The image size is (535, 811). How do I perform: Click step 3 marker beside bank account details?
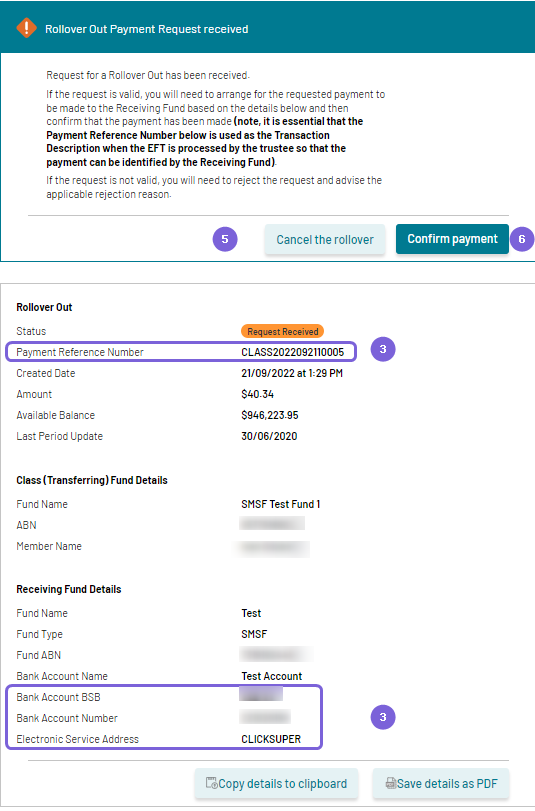383,717
